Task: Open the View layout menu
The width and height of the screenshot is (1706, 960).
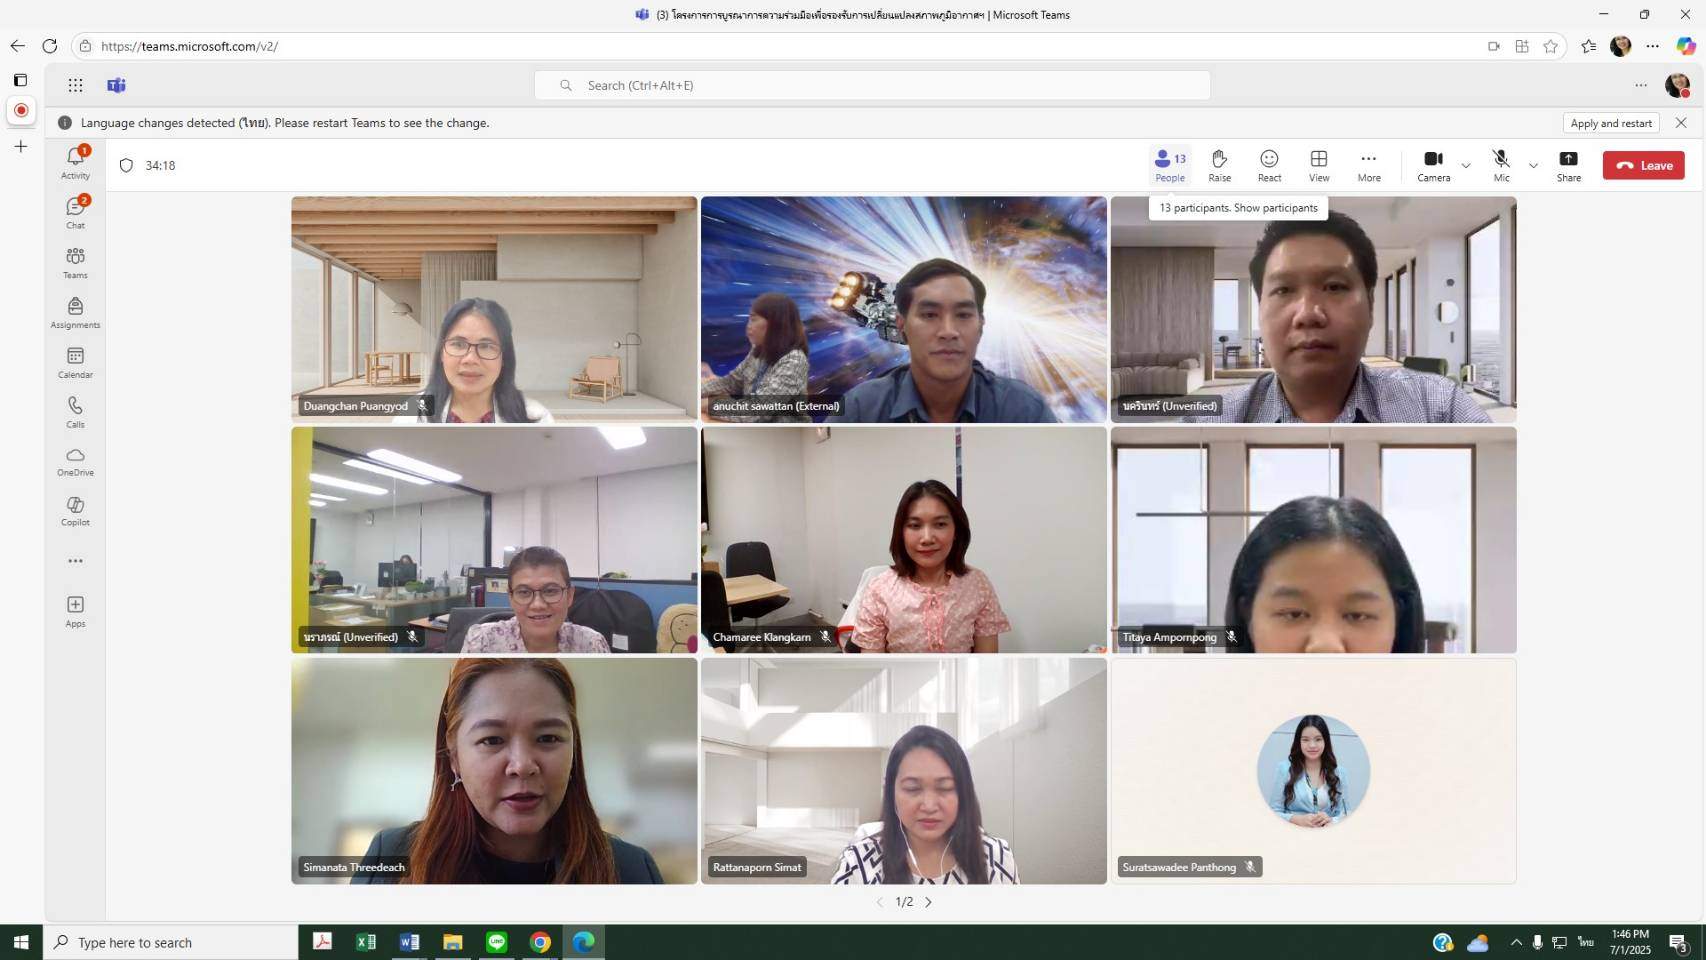Action: point(1319,165)
